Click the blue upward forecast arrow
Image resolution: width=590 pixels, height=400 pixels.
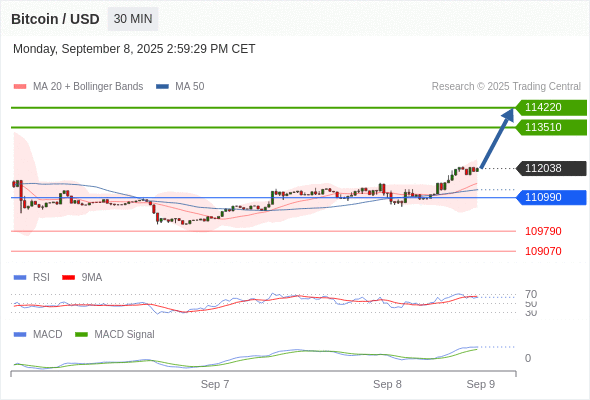pos(497,138)
